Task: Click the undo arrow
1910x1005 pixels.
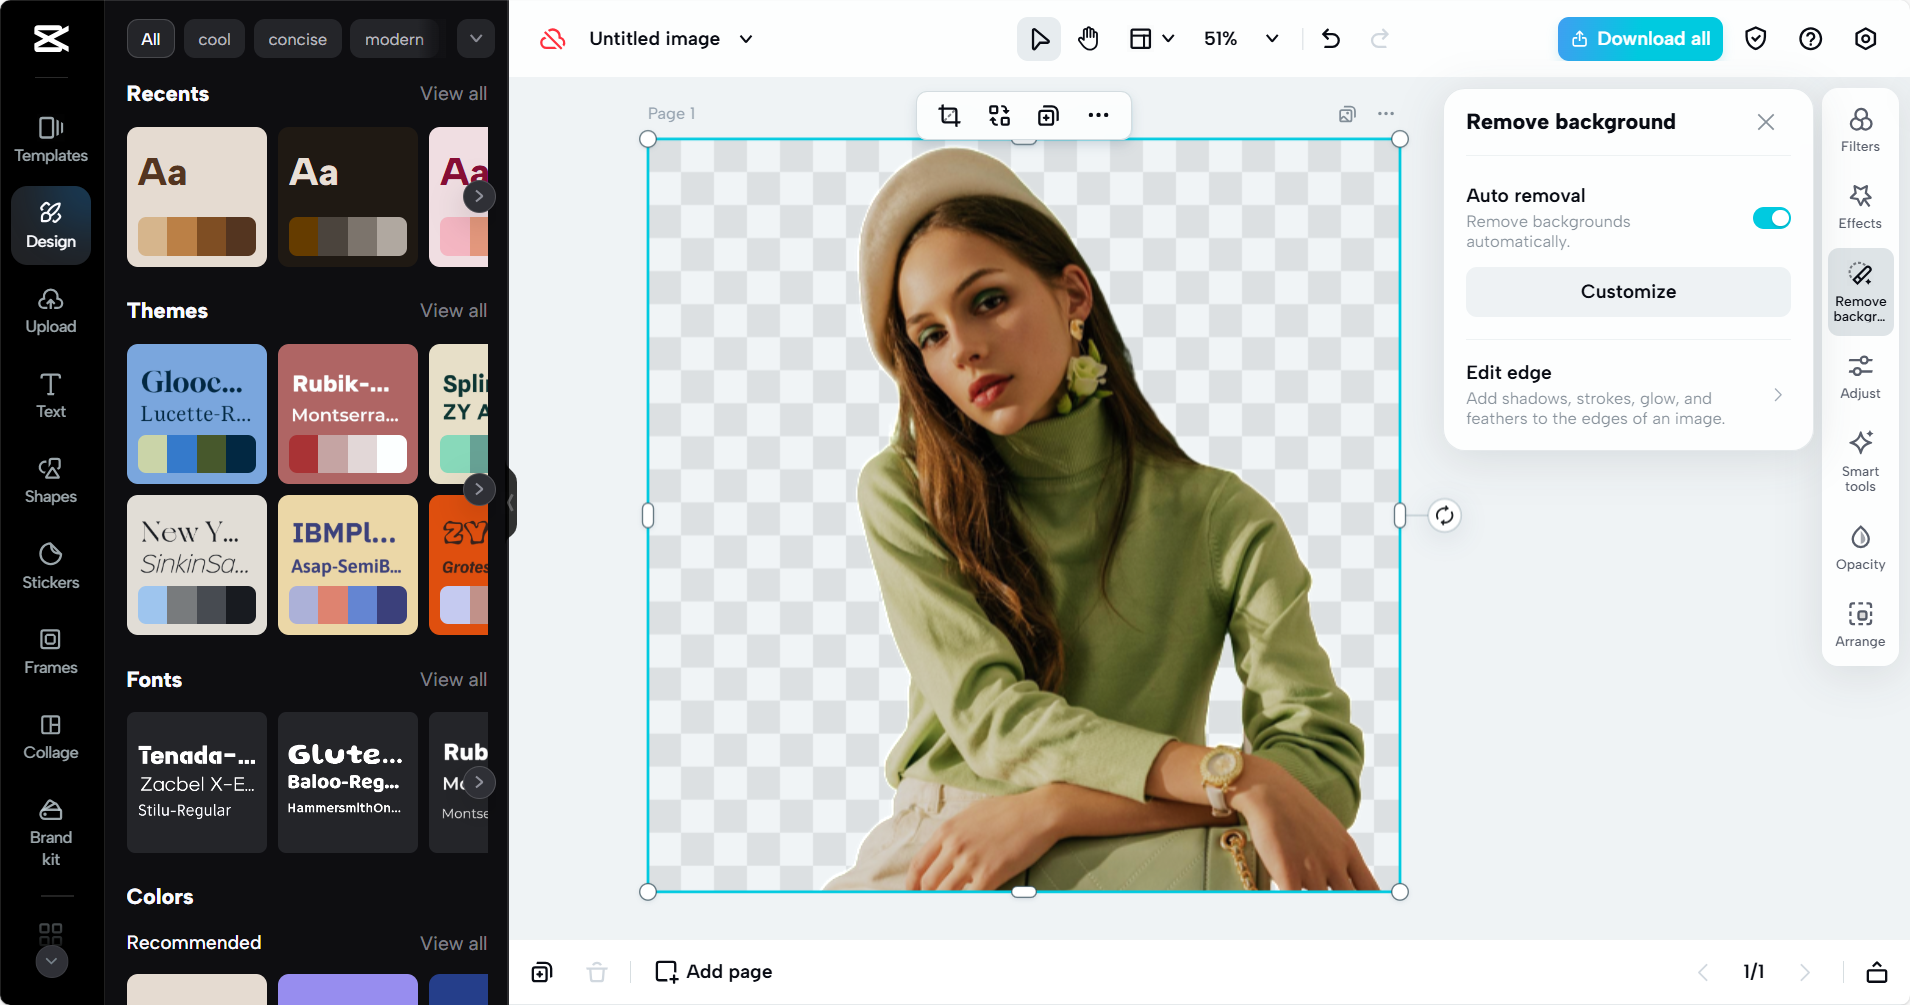Action: click(x=1330, y=39)
